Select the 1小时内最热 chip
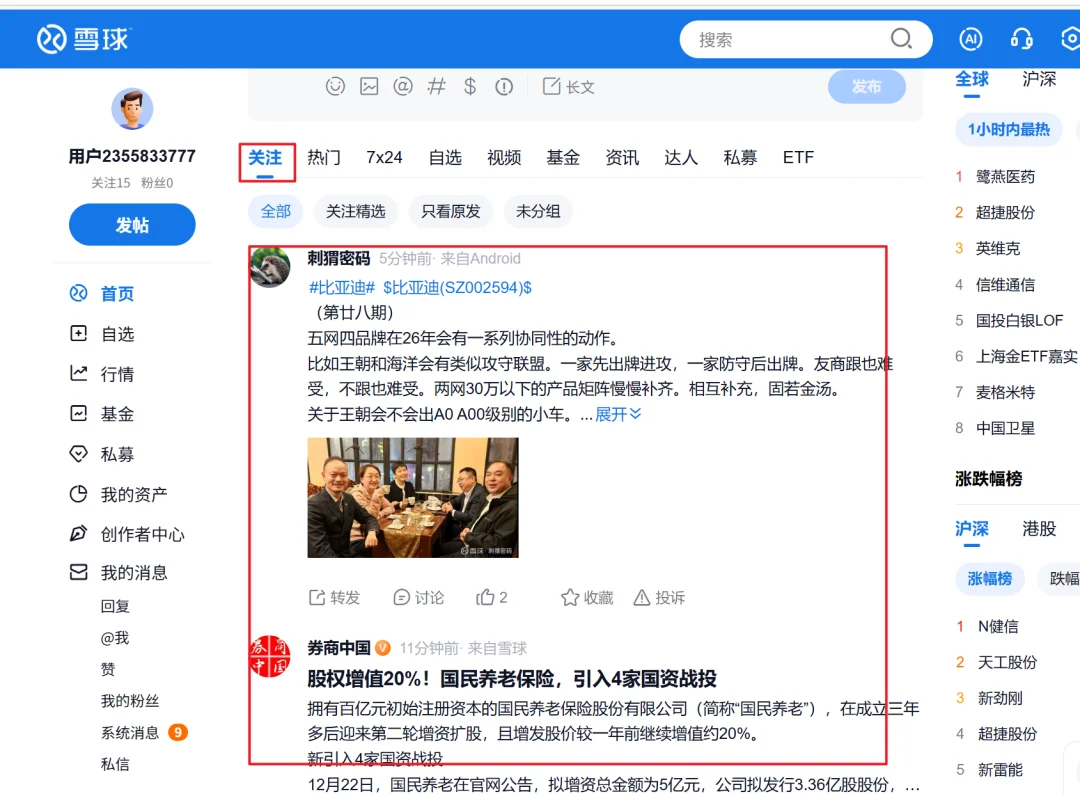 tap(1008, 129)
